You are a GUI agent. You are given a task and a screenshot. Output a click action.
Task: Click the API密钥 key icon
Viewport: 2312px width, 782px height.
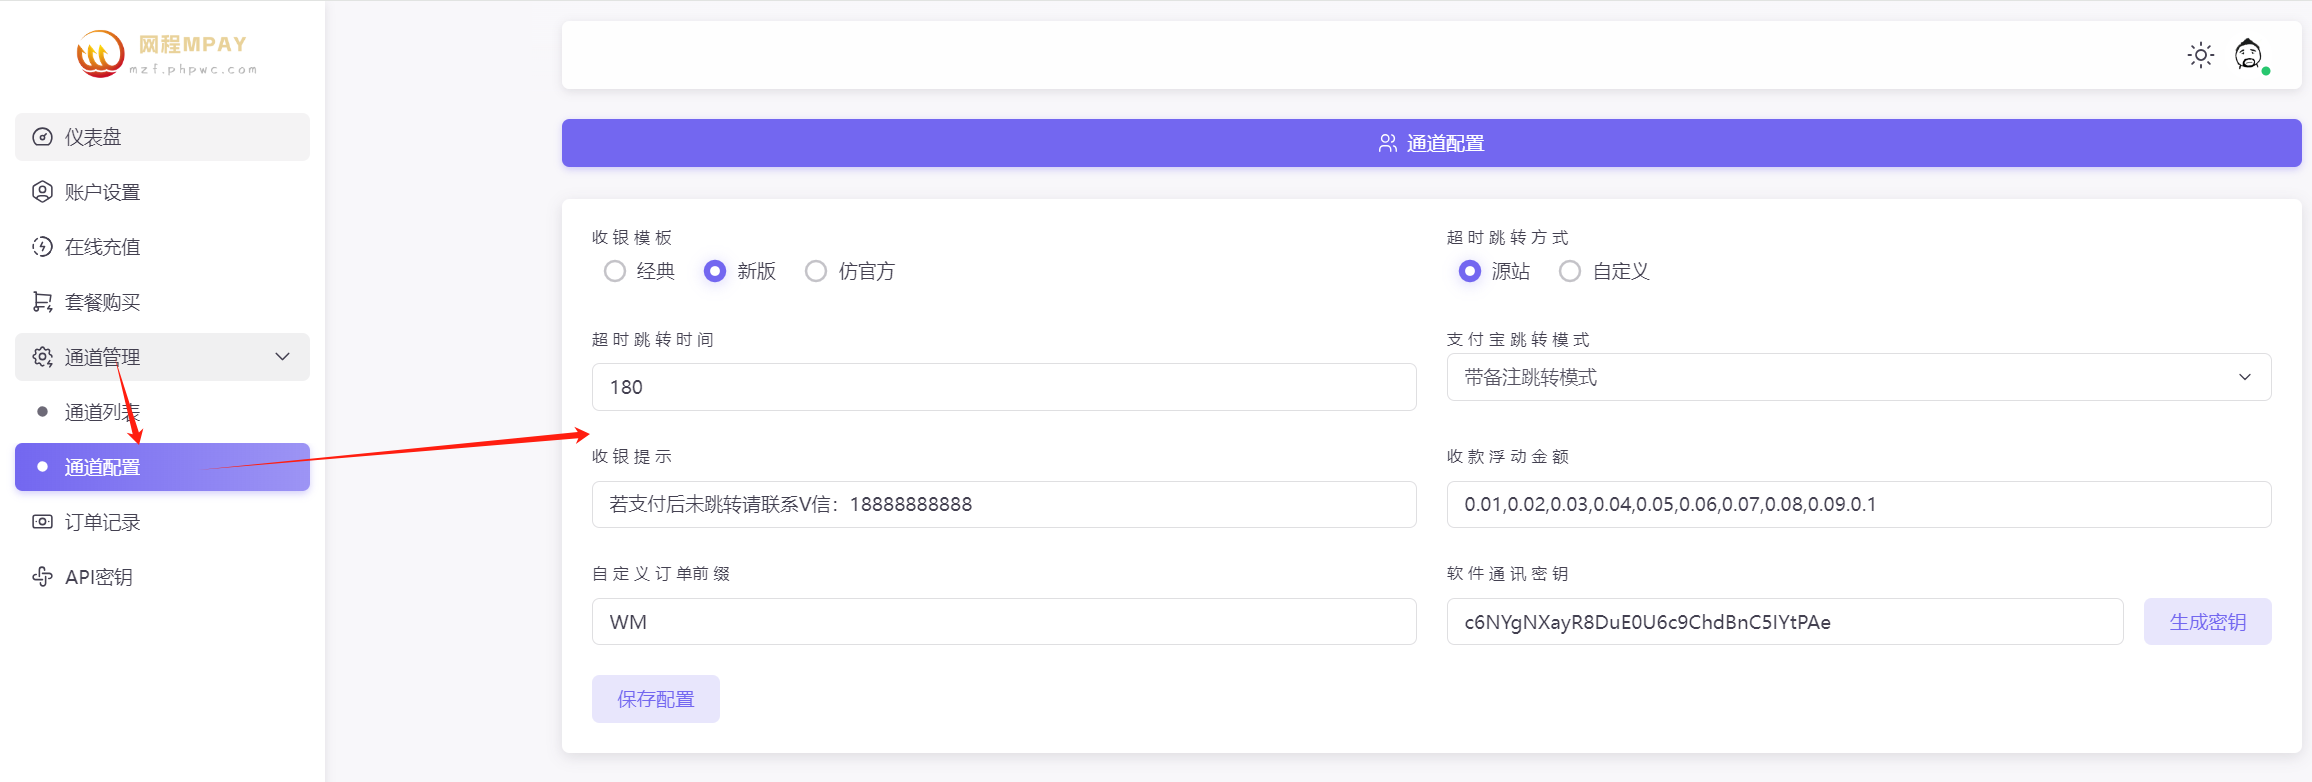pos(42,577)
